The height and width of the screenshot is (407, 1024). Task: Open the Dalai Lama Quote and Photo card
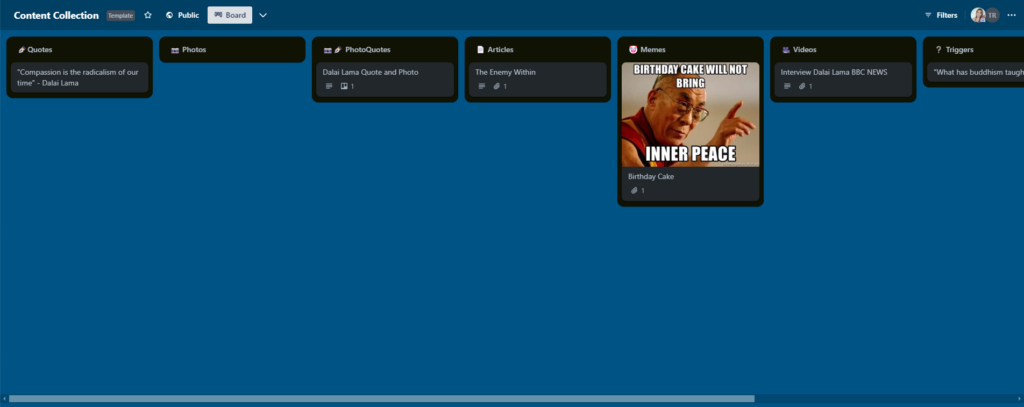pyautogui.click(x=385, y=80)
